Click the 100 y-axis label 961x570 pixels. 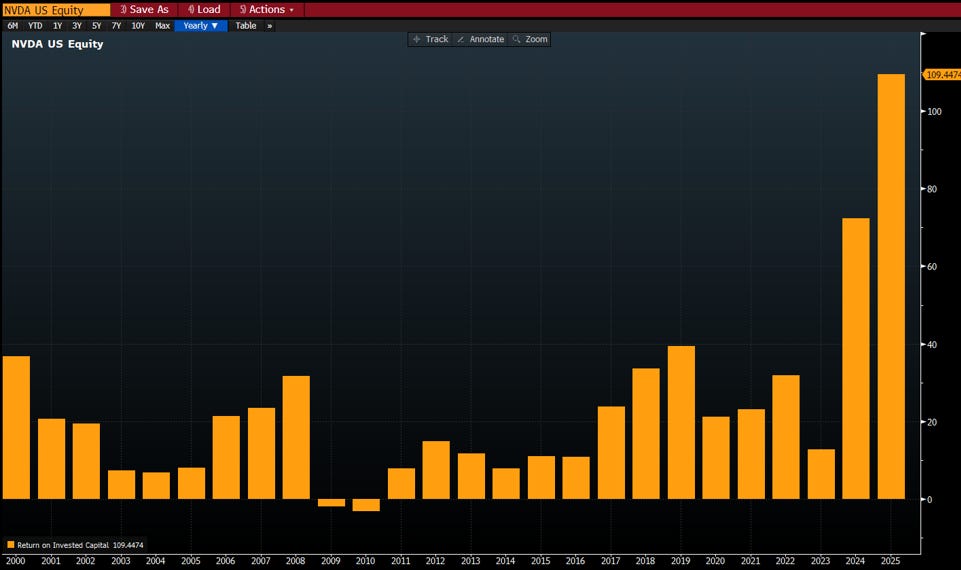pos(934,112)
